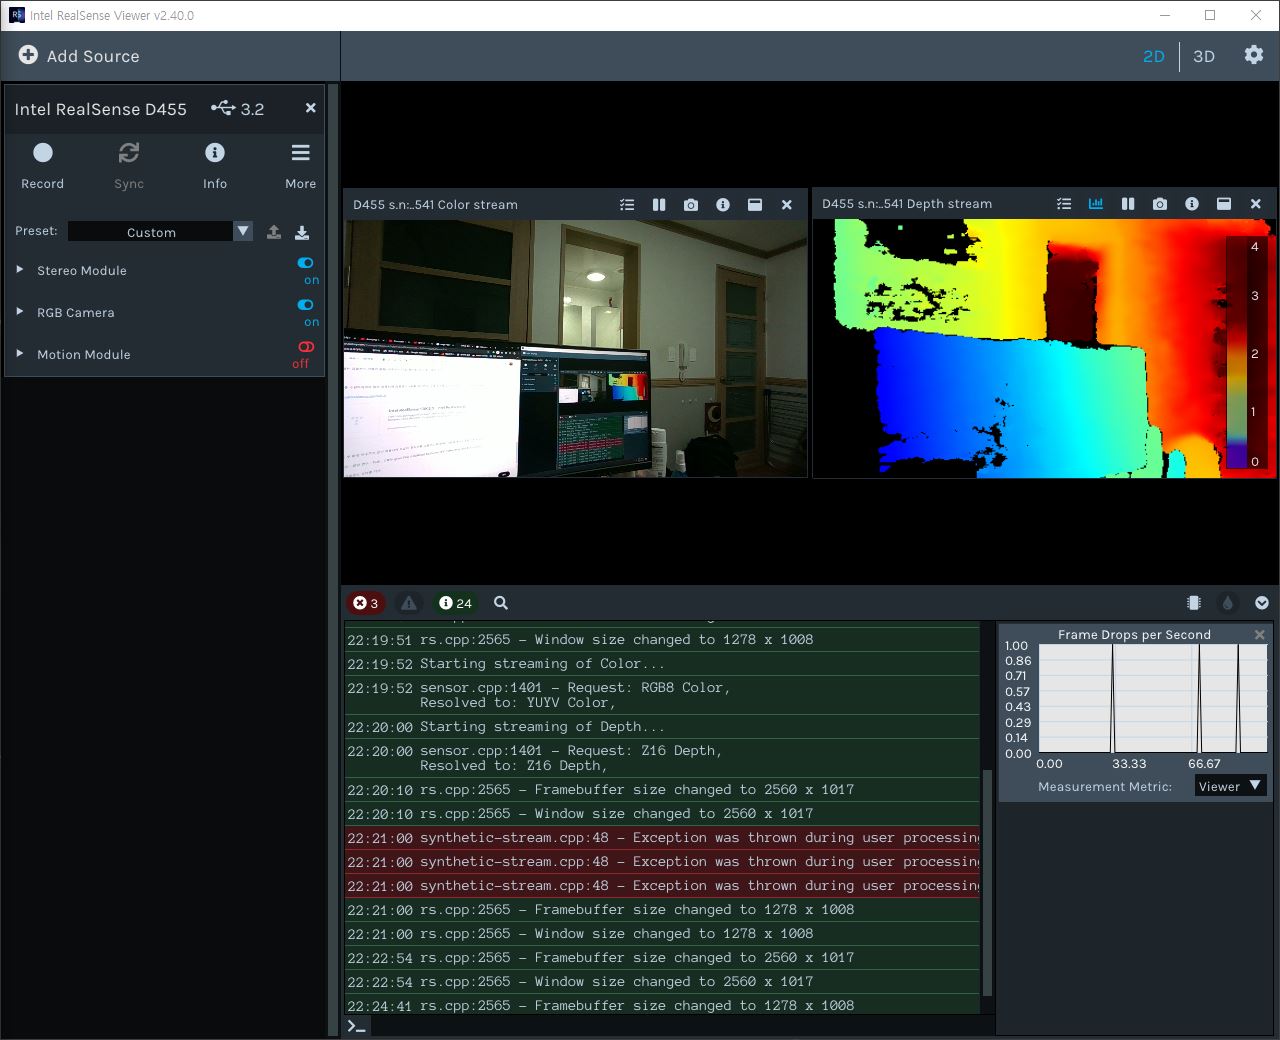The width and height of the screenshot is (1280, 1040).
Task: Minimize the Depth stream window icon
Action: point(1224,203)
